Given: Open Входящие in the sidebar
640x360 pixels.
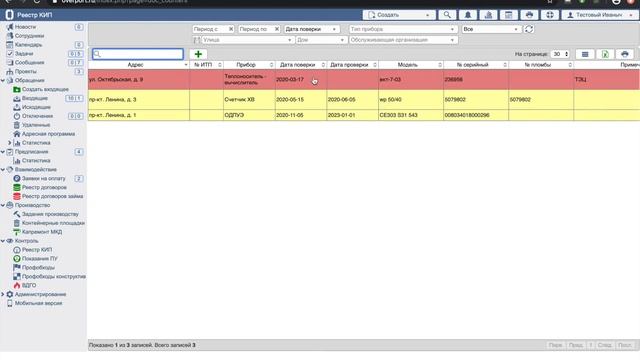Looking at the screenshot, I should point(34,98).
